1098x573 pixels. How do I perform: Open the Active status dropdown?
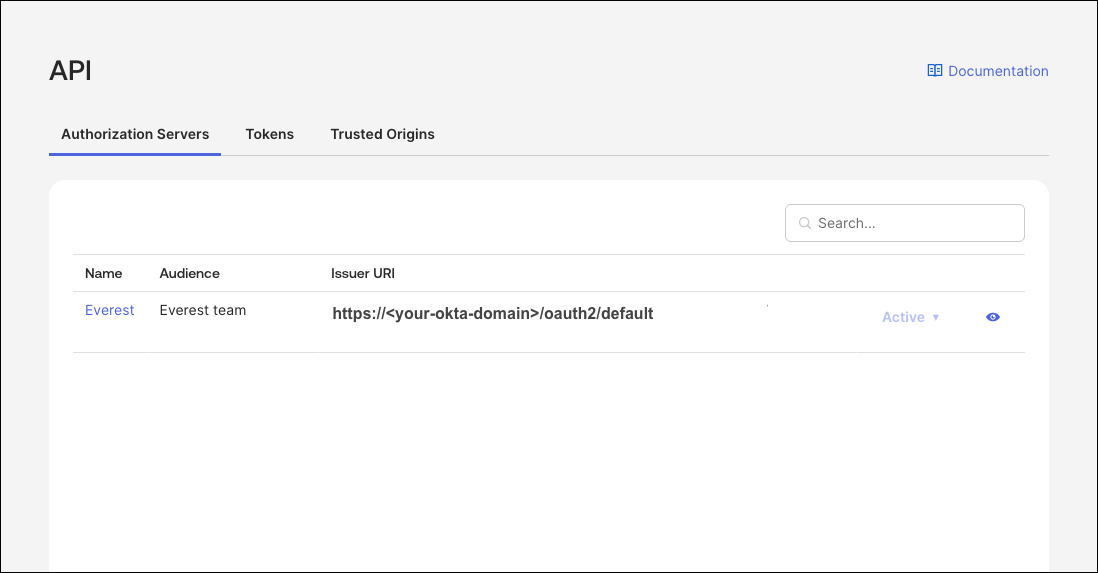click(910, 317)
